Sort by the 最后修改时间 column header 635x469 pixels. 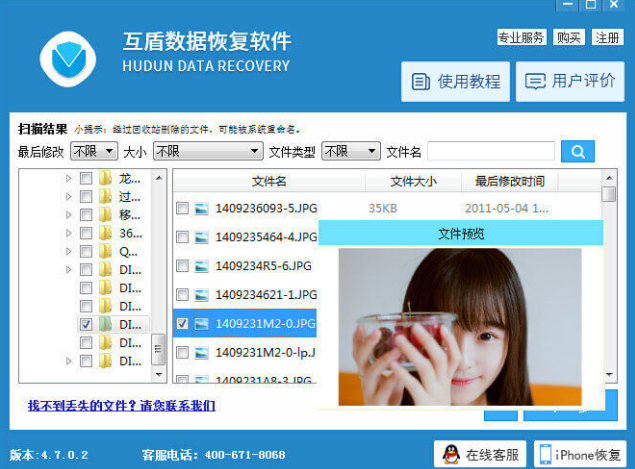[x=509, y=181]
